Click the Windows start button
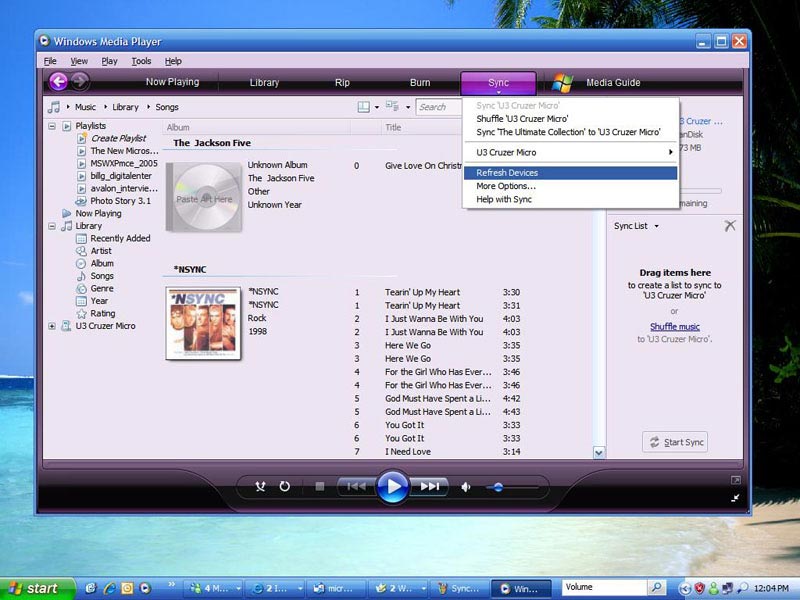 point(36,588)
